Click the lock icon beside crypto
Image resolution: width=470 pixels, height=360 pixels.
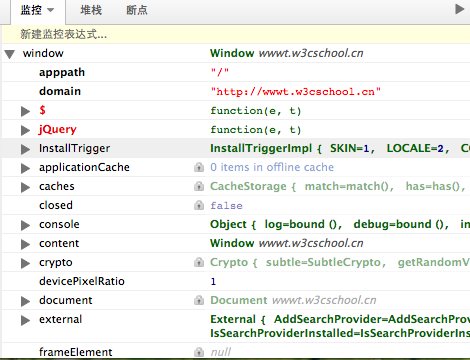[x=199, y=262]
